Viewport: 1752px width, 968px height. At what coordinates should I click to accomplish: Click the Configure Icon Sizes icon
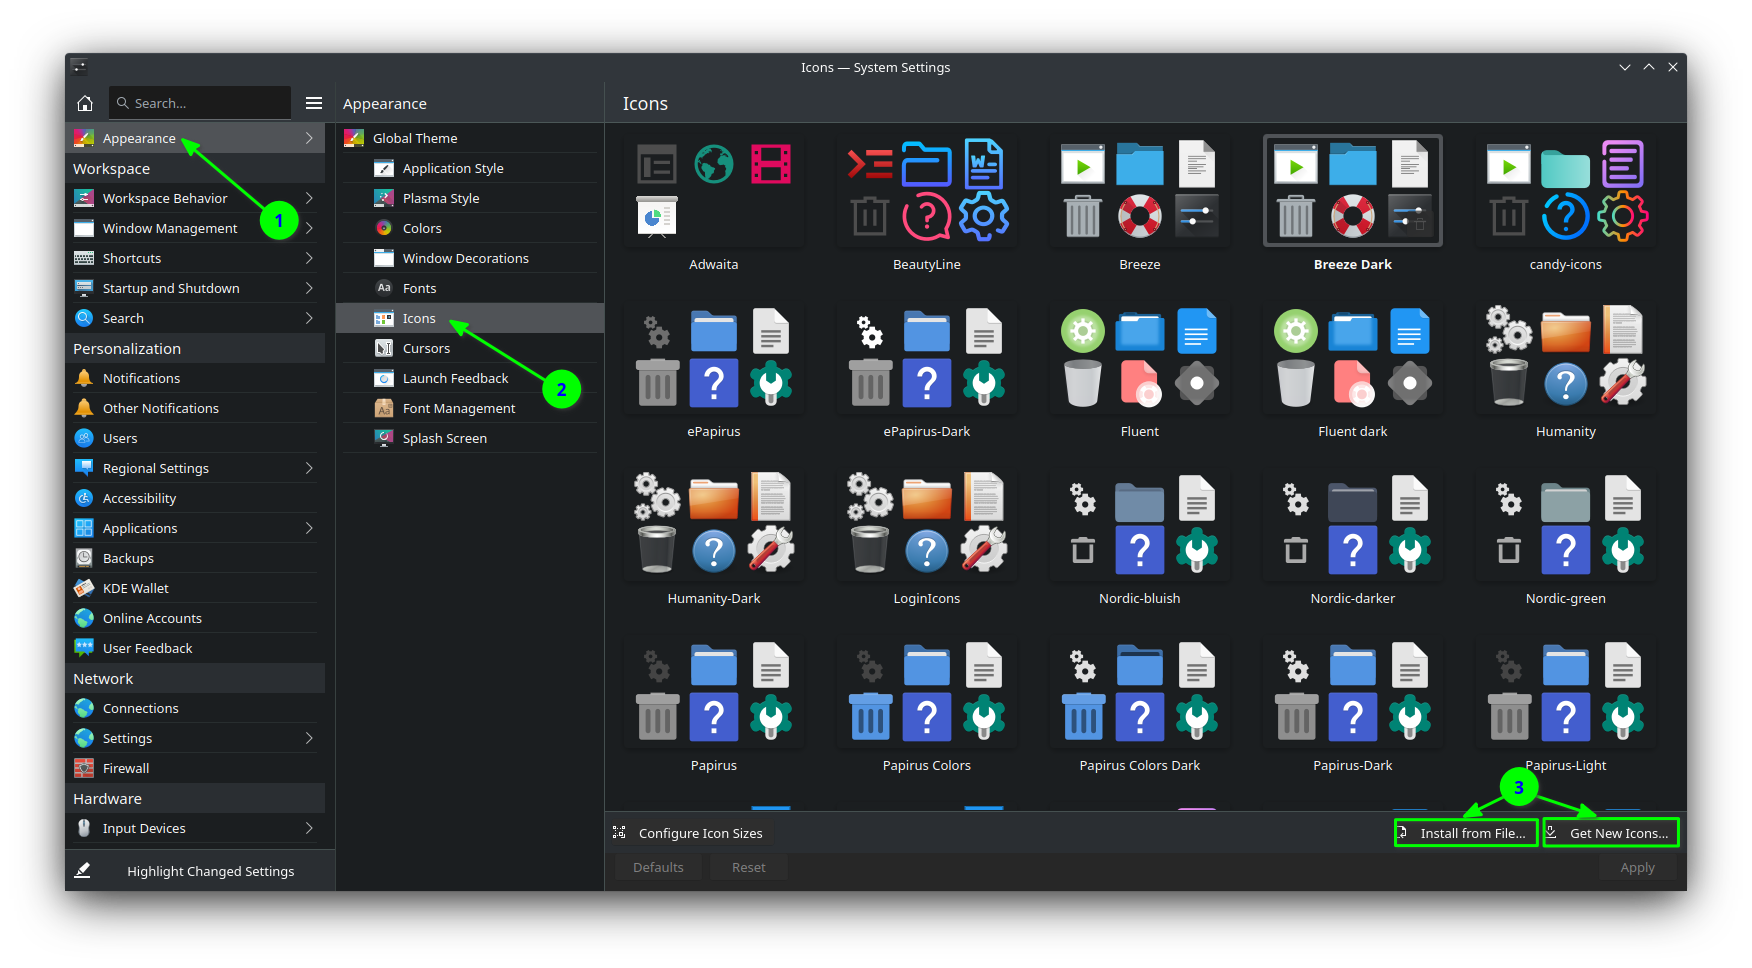pyautogui.click(x=620, y=832)
